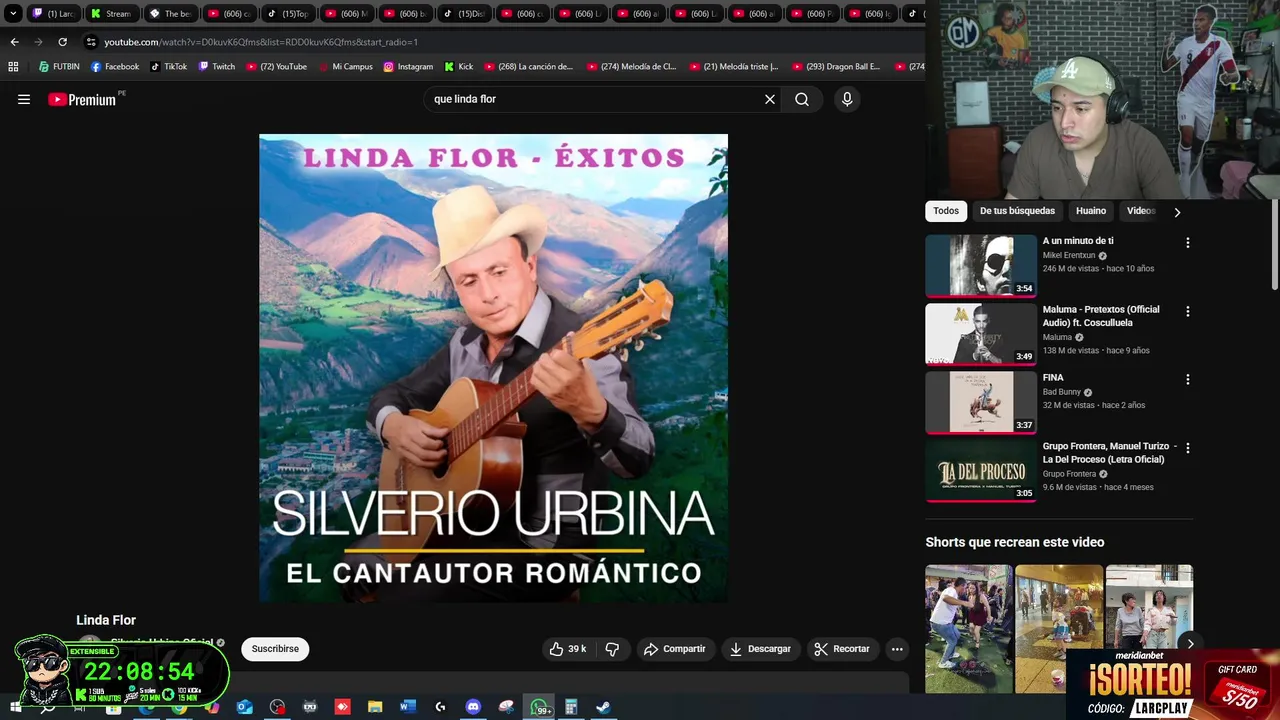Show next filter chips with arrow

click(x=1177, y=212)
